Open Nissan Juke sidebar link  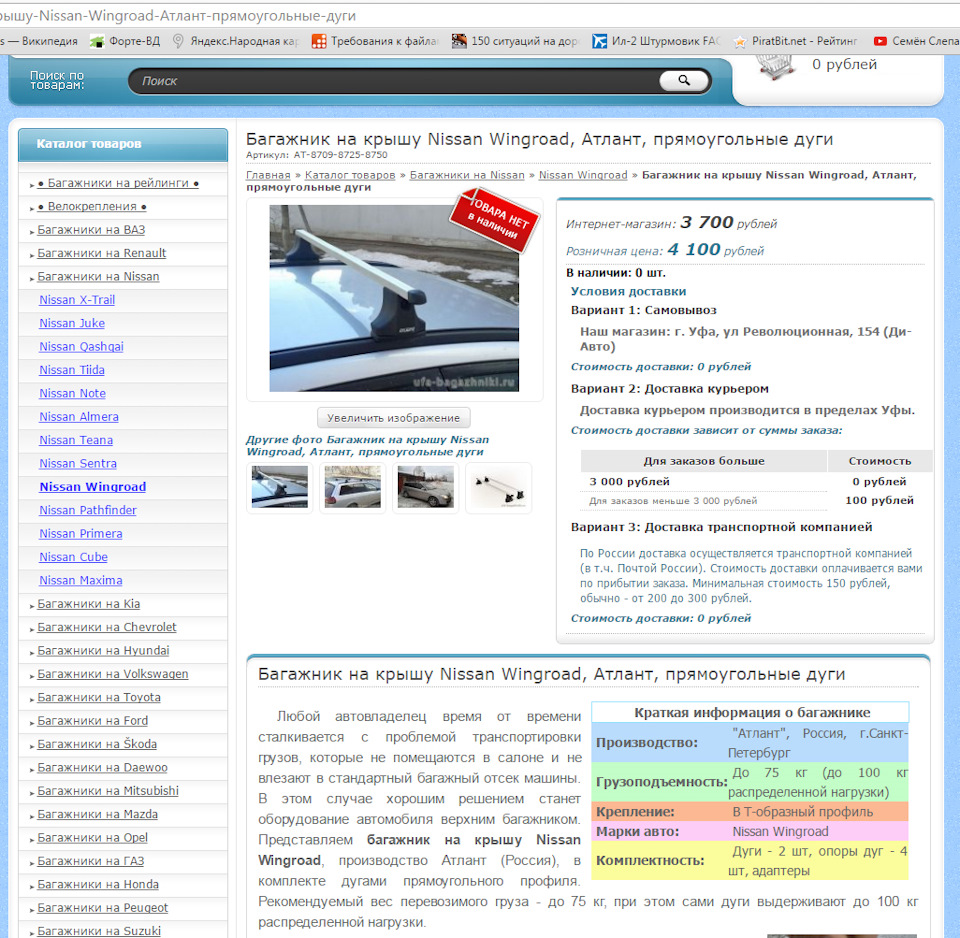72,323
